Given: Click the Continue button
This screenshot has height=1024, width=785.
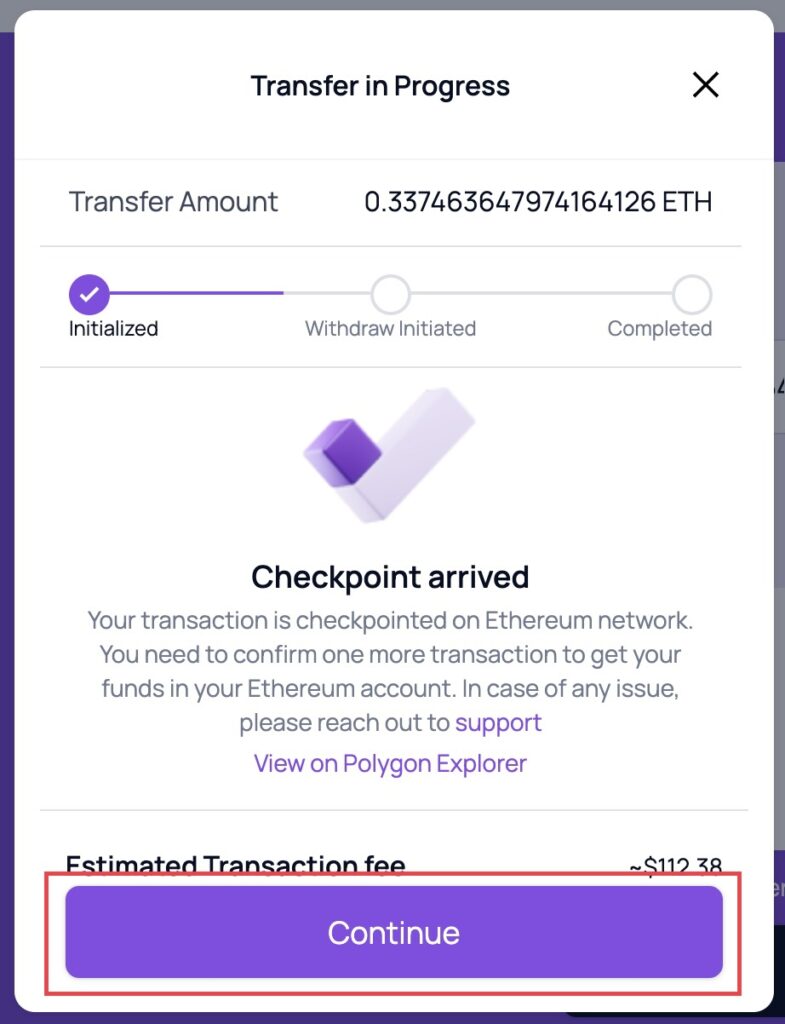Looking at the screenshot, I should [394, 932].
